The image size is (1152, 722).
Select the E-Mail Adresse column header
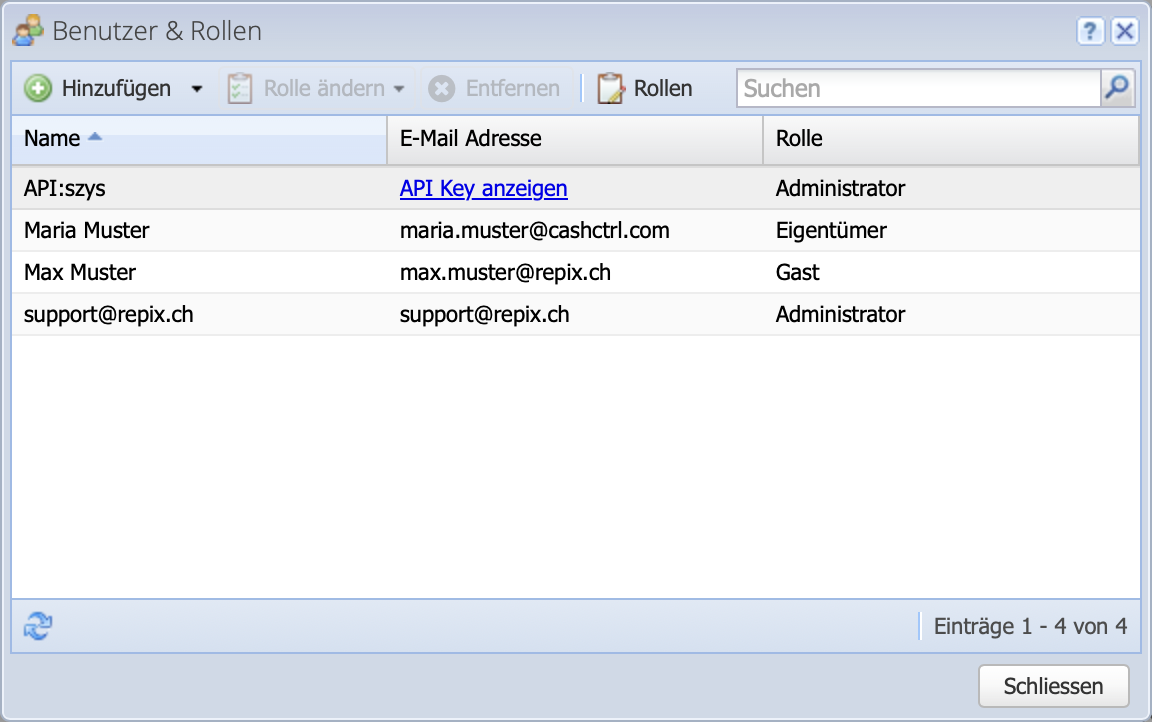pyautogui.click(x=470, y=139)
